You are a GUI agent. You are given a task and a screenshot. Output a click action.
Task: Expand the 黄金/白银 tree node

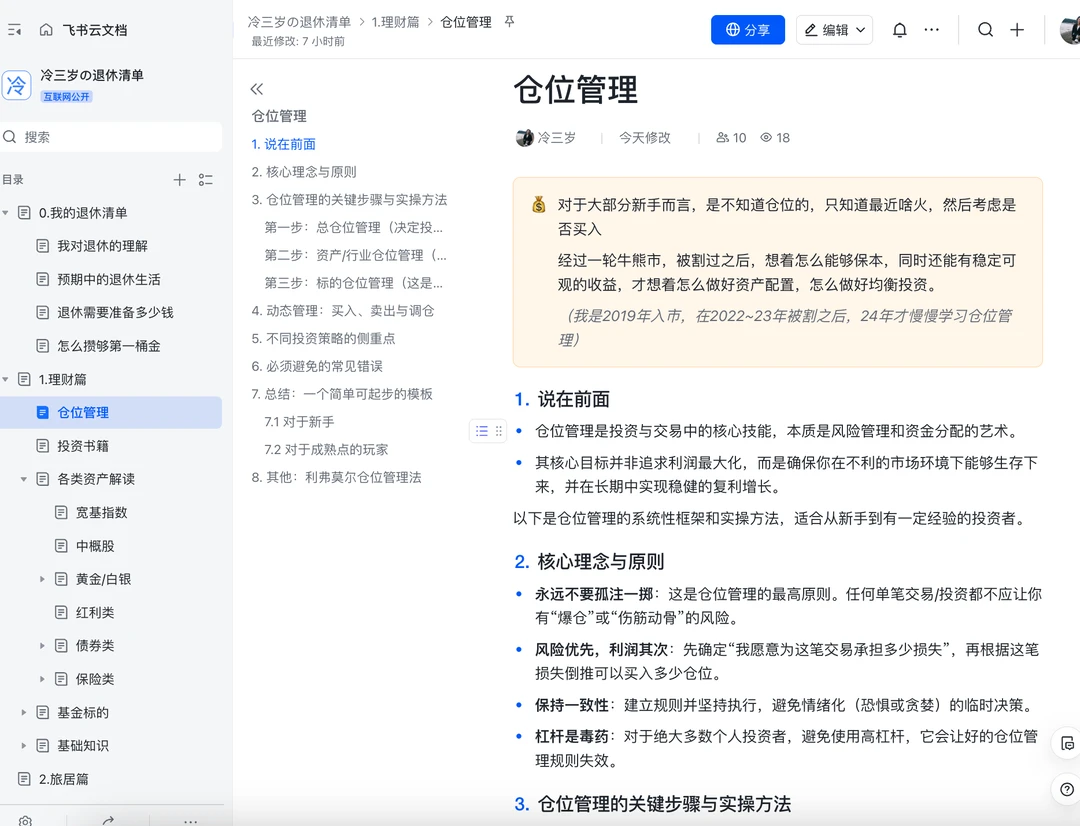pyautogui.click(x=42, y=579)
